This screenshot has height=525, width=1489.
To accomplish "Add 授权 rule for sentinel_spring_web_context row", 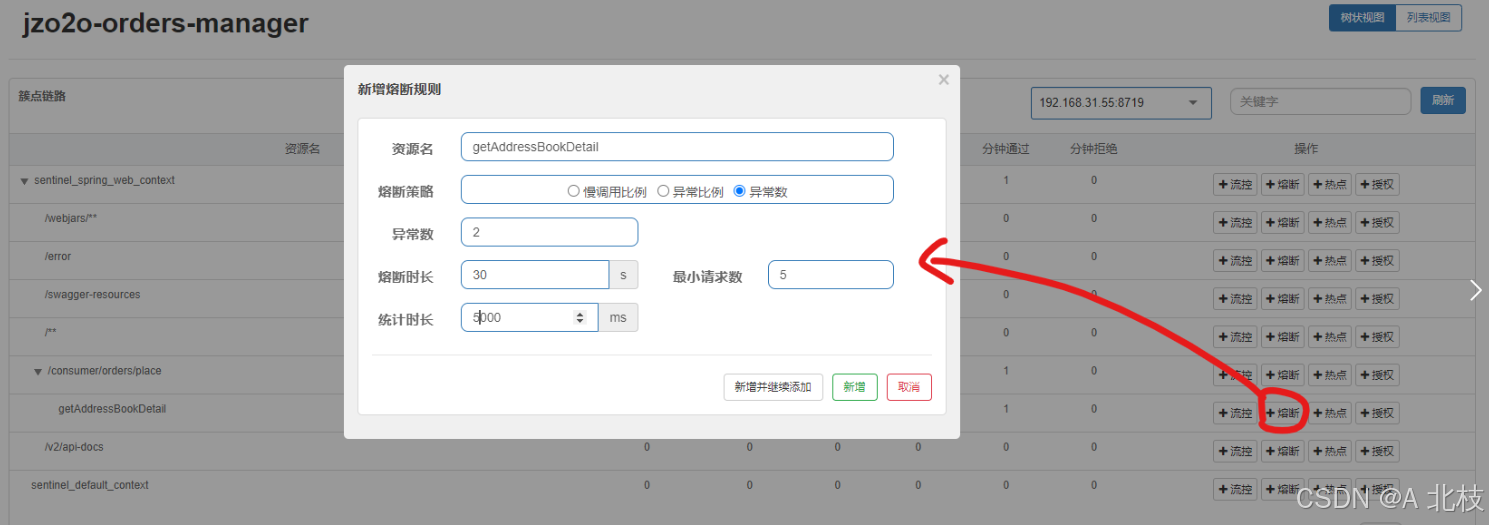I will point(1377,184).
